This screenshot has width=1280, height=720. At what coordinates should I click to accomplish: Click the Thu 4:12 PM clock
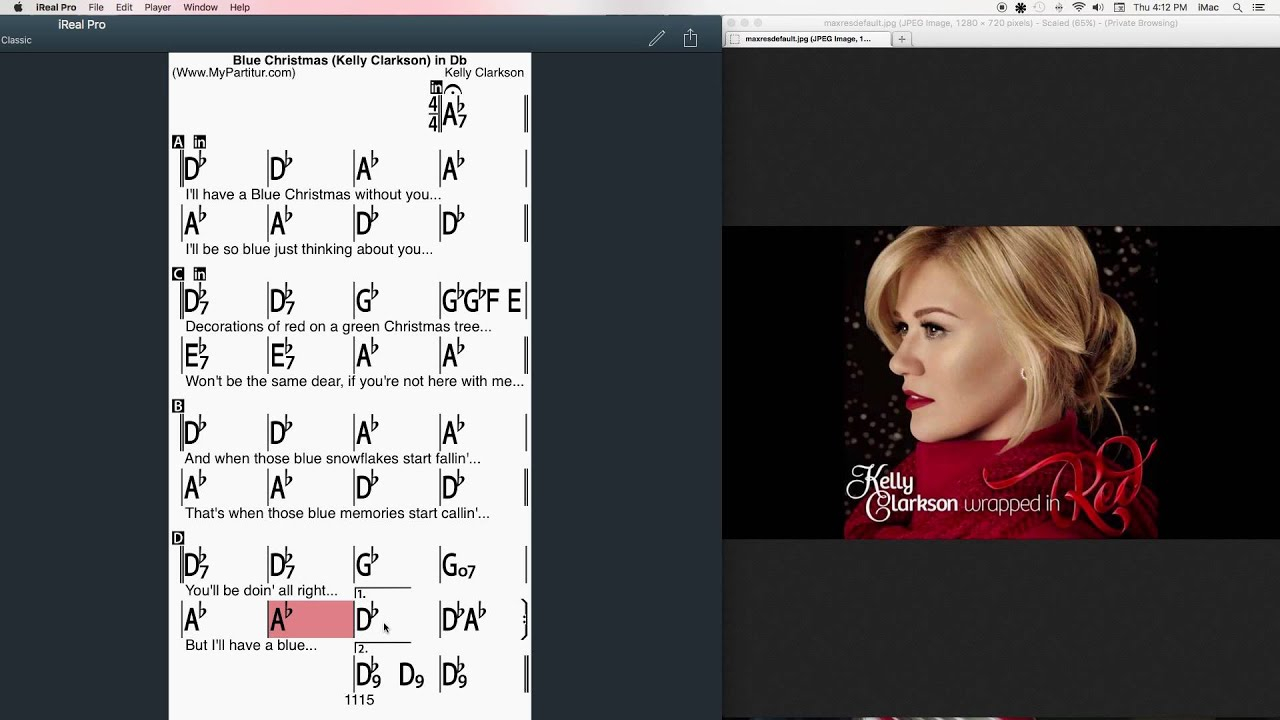coord(1160,7)
